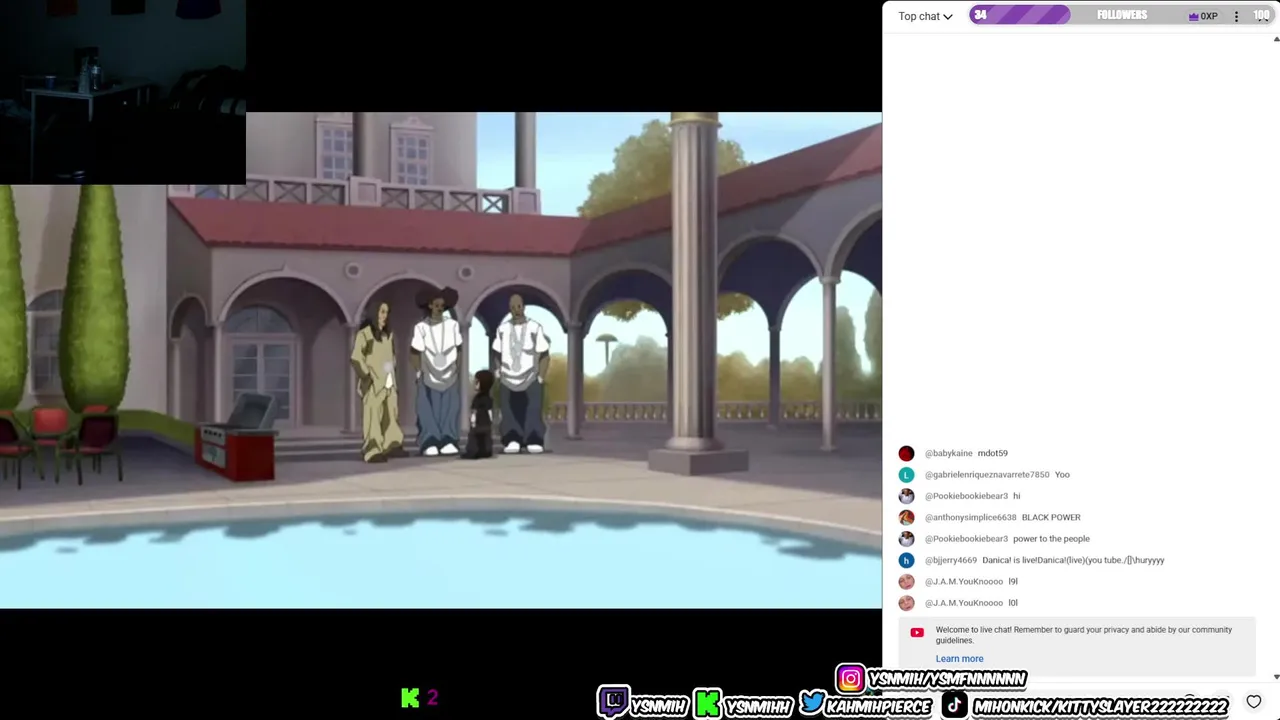The width and height of the screenshot is (1280, 720).
Task: Click the Instagram icon in the overlay
Action: pos(850,679)
